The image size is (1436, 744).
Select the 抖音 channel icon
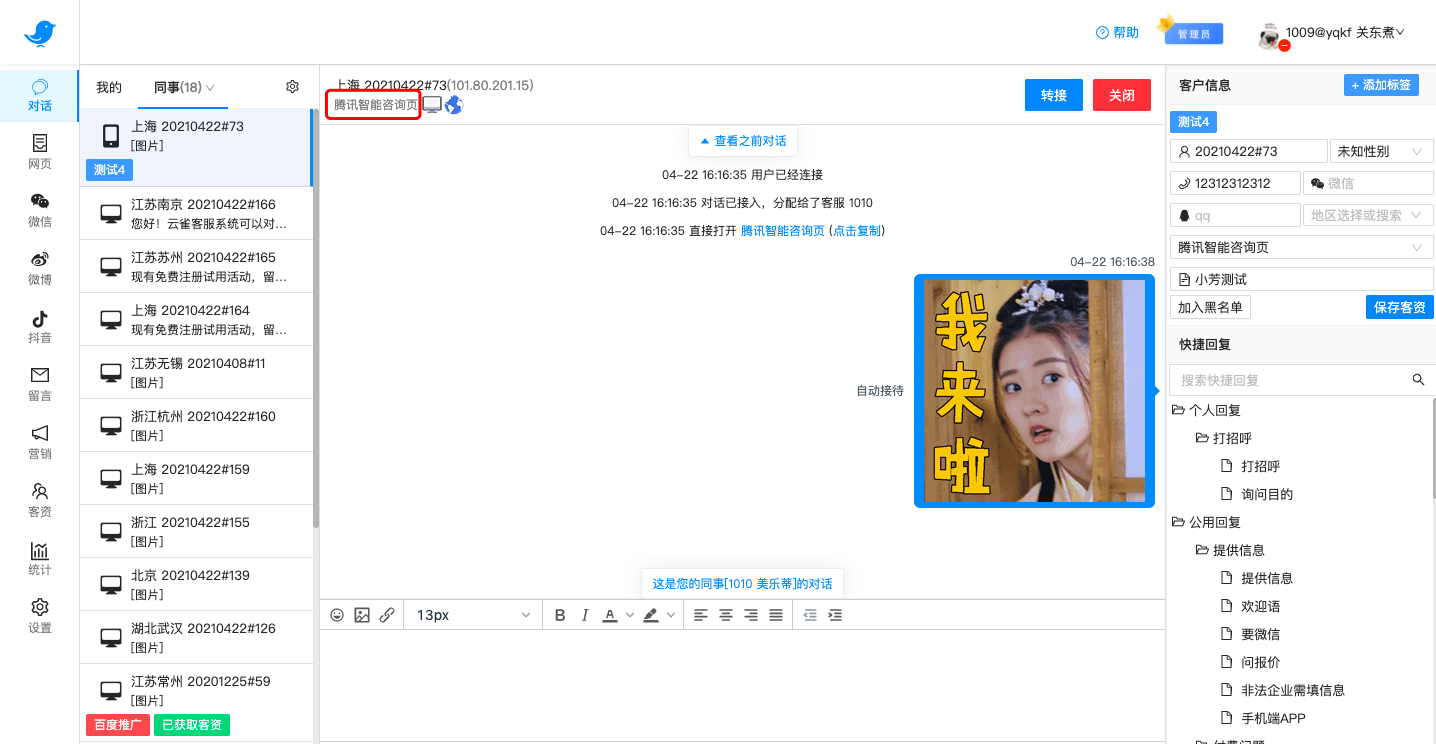(x=39, y=325)
